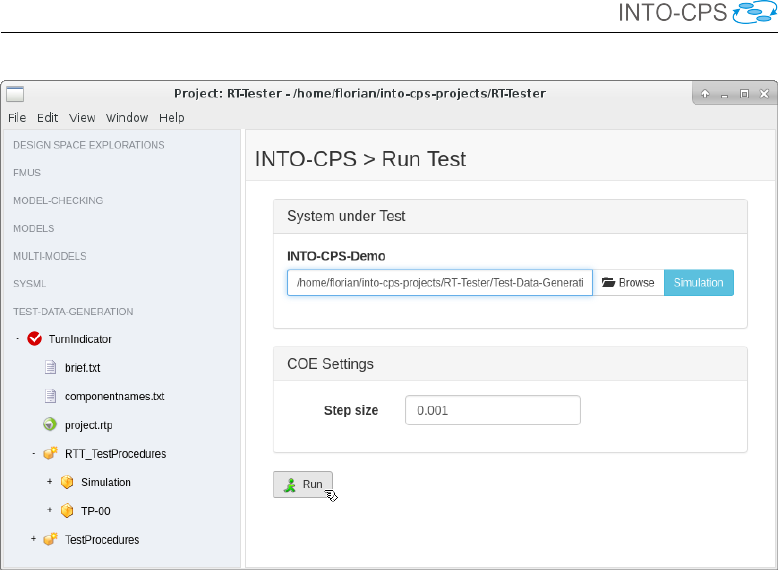
Task: Click the brief.txt document icon
Action: (50, 367)
